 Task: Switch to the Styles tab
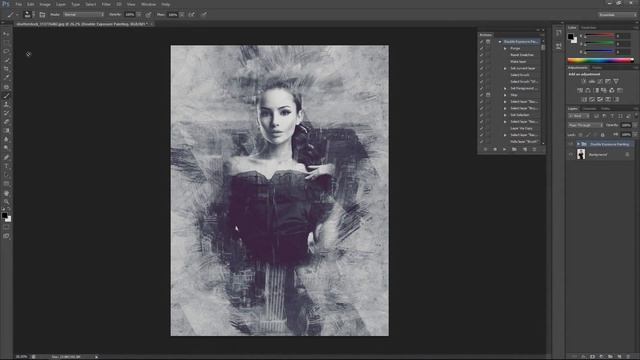[x=597, y=67]
